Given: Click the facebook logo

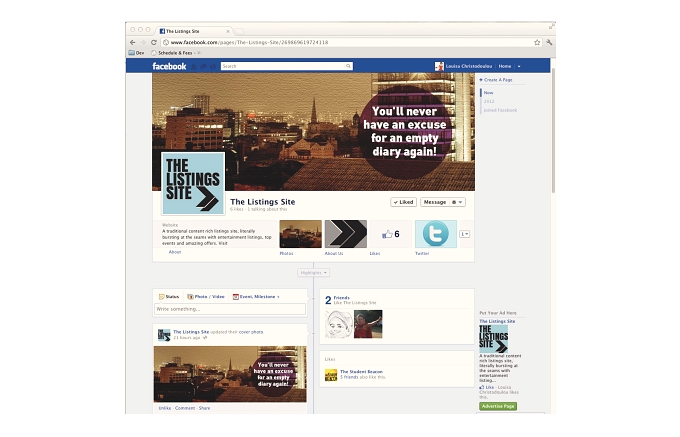Looking at the screenshot, I should tap(169, 66).
